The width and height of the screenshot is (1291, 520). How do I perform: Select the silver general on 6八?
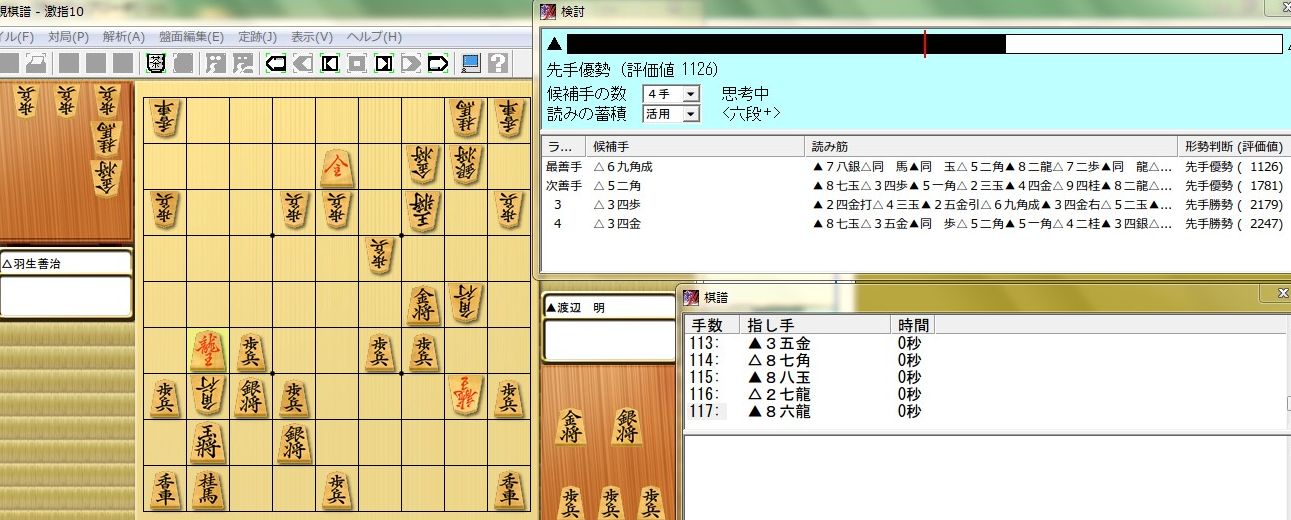click(294, 443)
